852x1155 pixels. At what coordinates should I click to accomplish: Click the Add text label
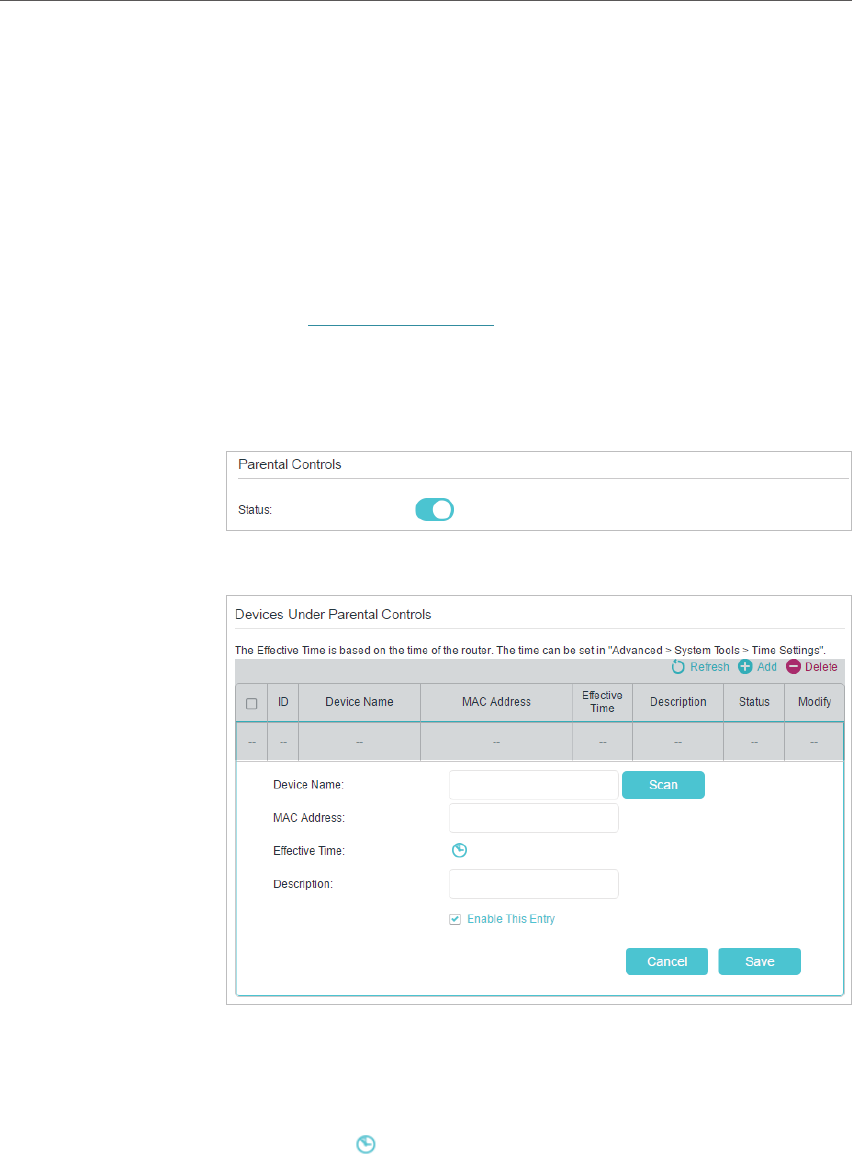tap(767, 667)
